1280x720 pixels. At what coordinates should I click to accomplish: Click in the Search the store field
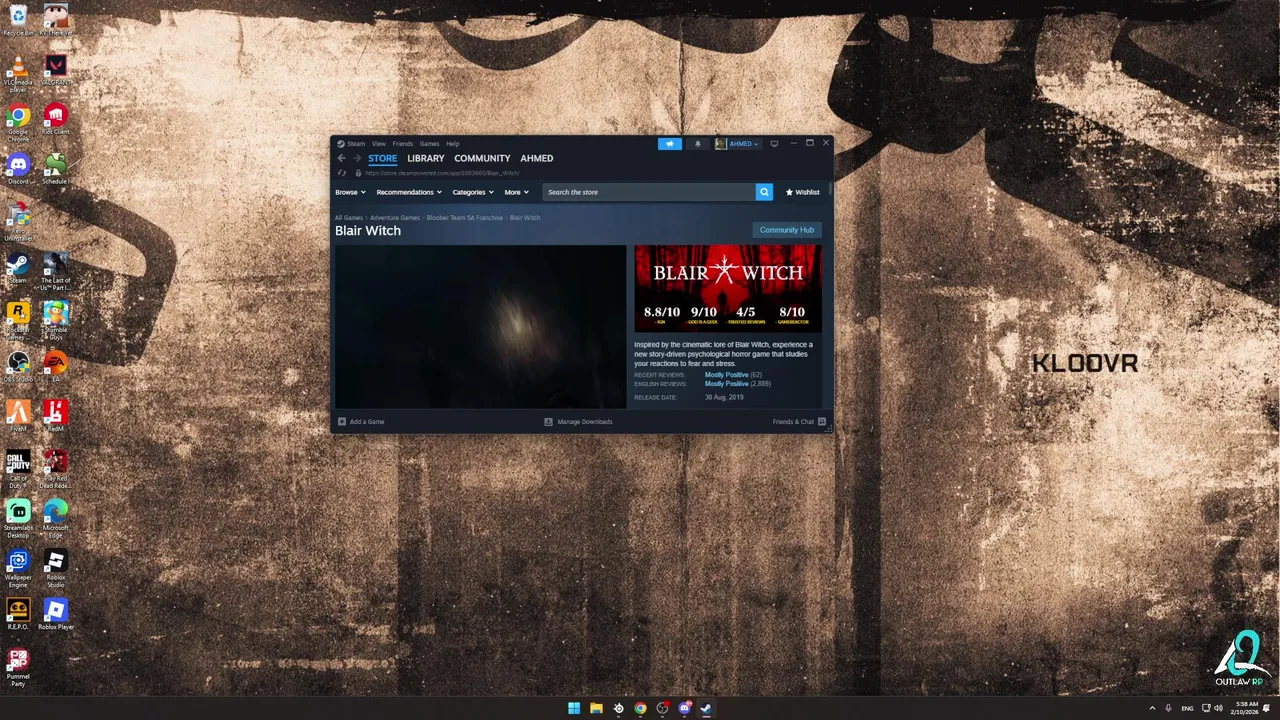(x=649, y=192)
